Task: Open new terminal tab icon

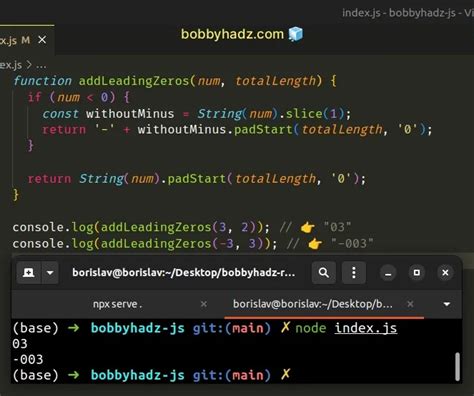Action: 28,273
